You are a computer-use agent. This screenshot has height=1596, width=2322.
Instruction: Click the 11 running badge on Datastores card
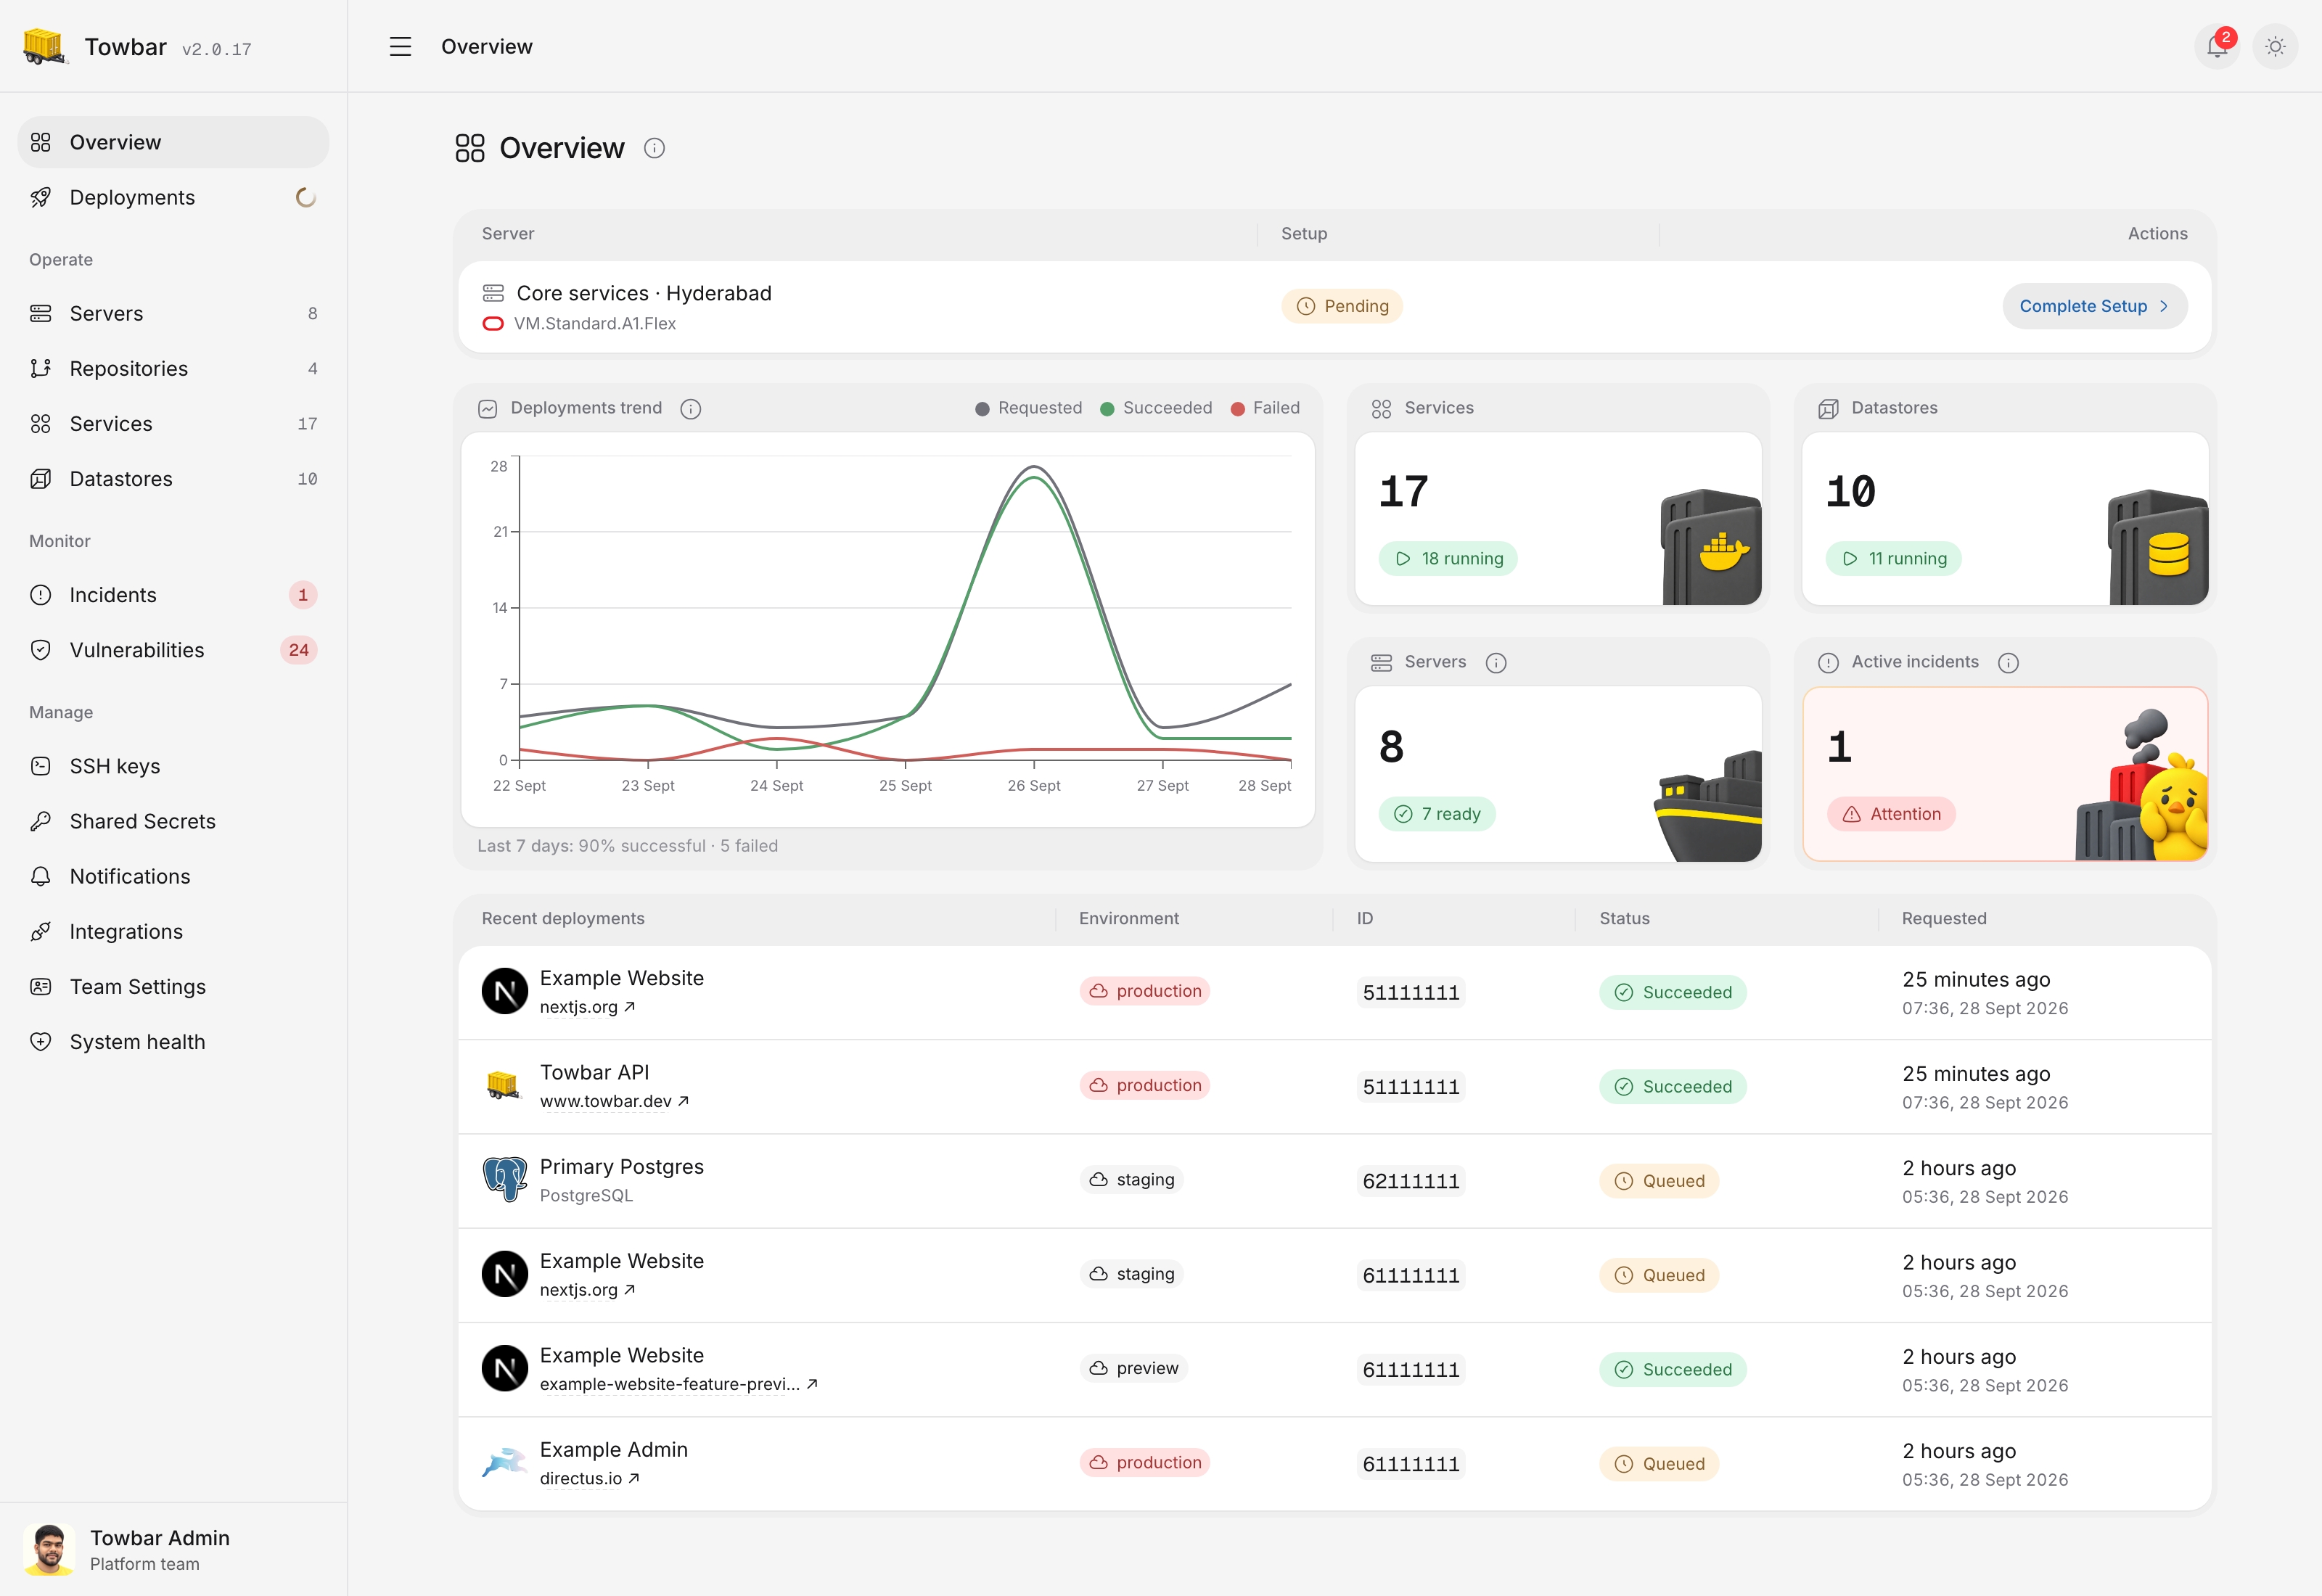1894,558
